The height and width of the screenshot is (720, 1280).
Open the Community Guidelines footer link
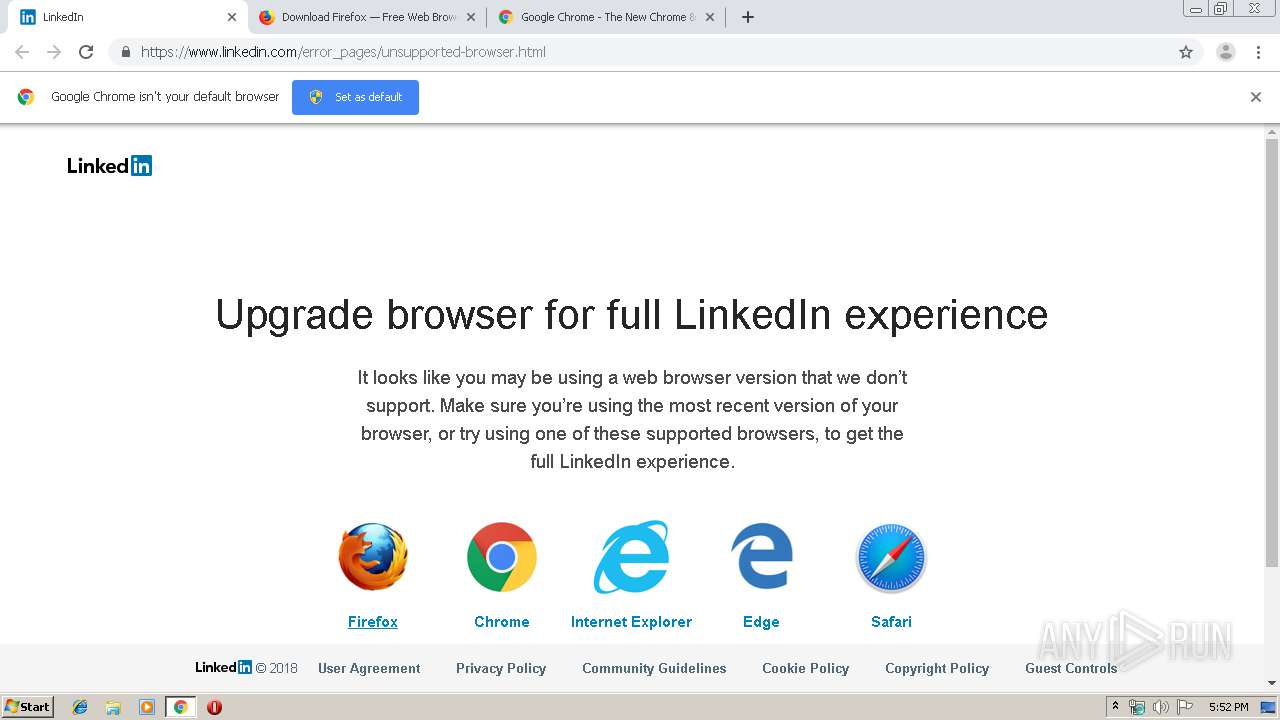654,668
